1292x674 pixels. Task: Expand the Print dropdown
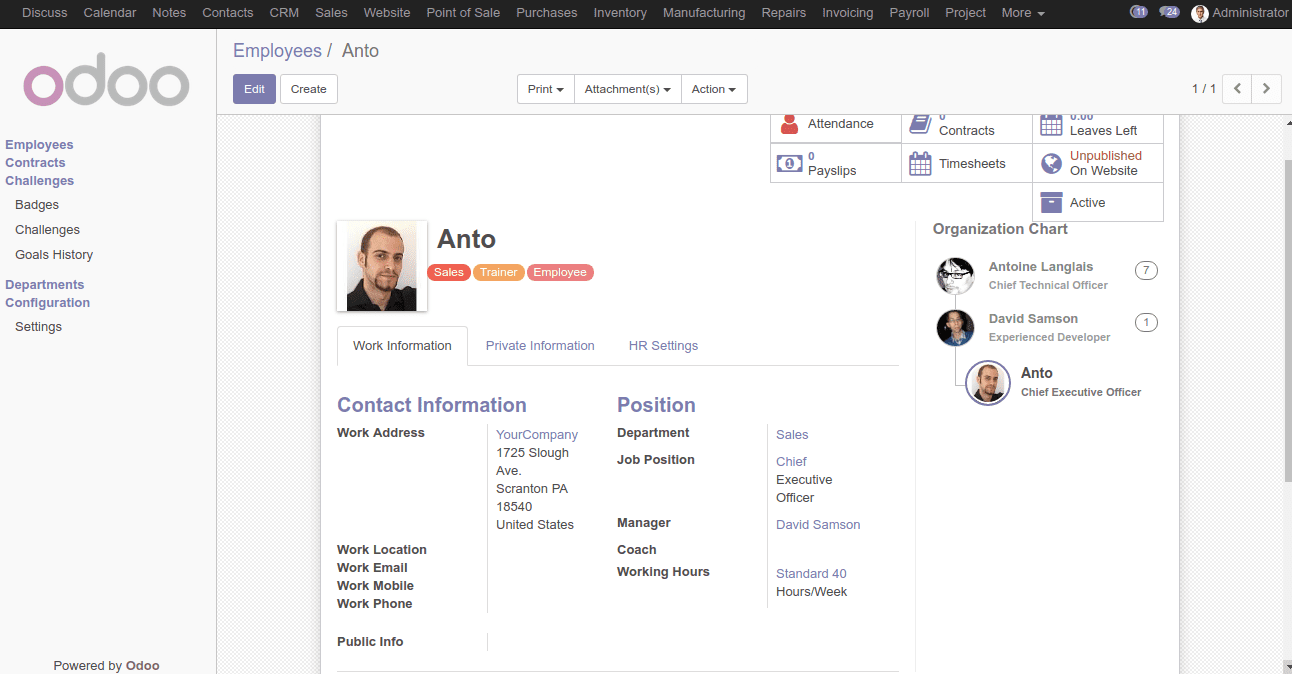pyautogui.click(x=546, y=89)
